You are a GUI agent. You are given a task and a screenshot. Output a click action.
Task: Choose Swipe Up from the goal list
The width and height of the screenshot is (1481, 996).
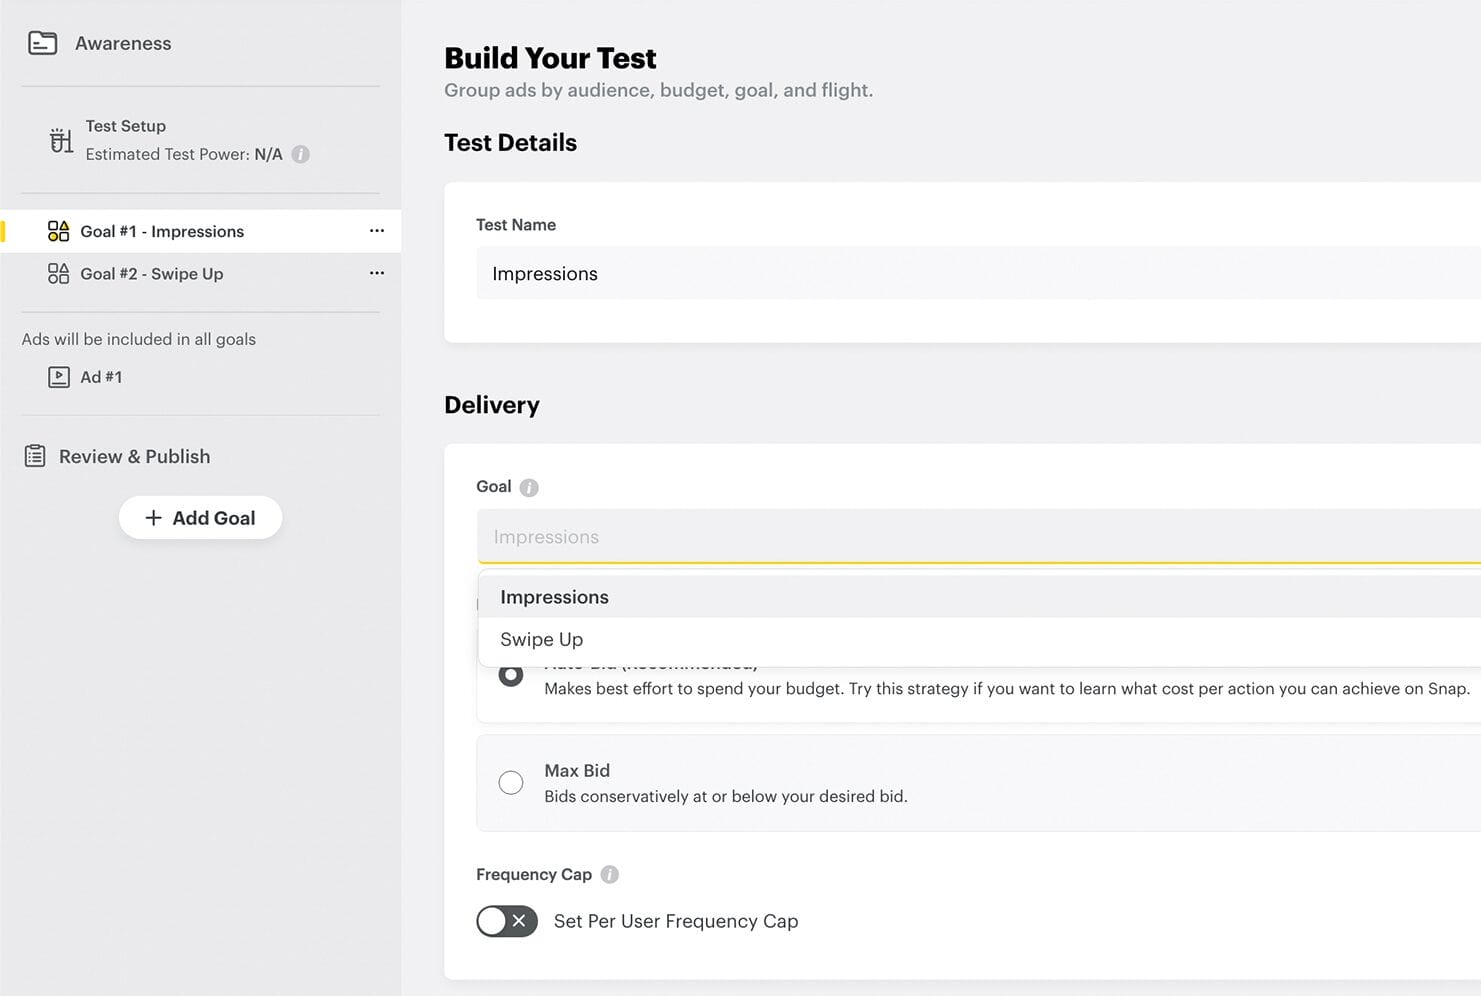pos(541,639)
